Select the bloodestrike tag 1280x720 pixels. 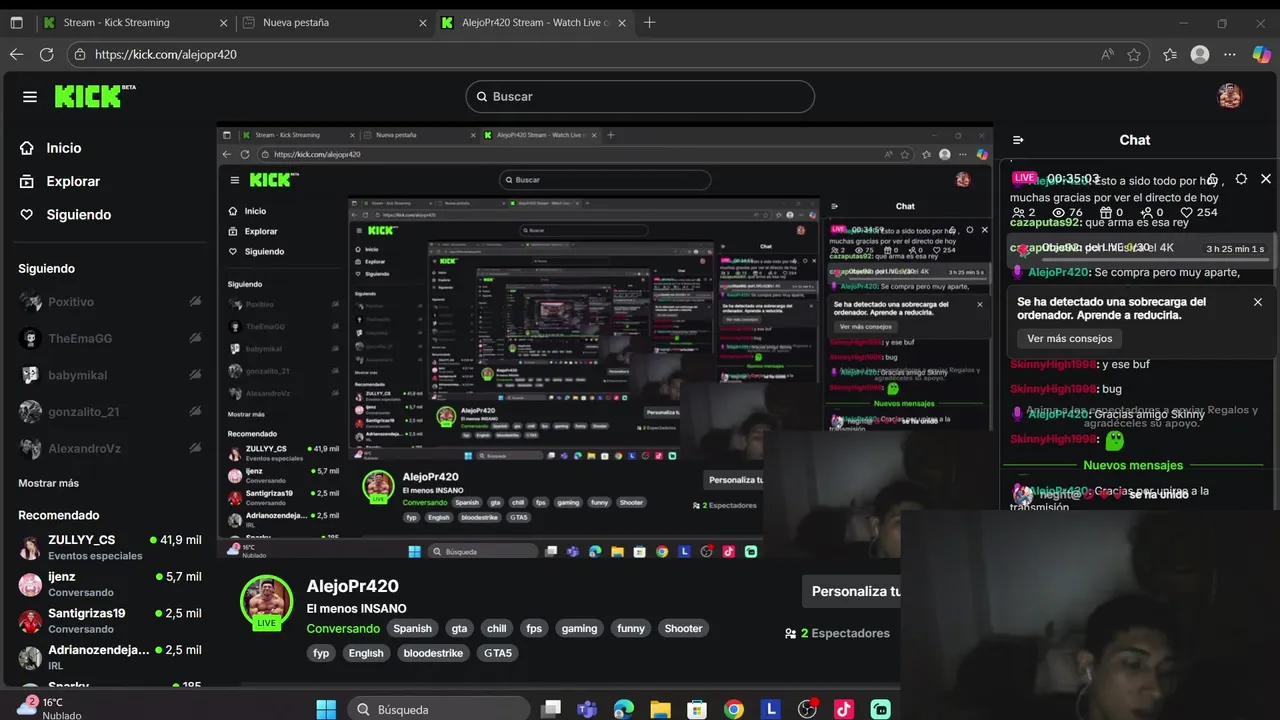(x=433, y=653)
